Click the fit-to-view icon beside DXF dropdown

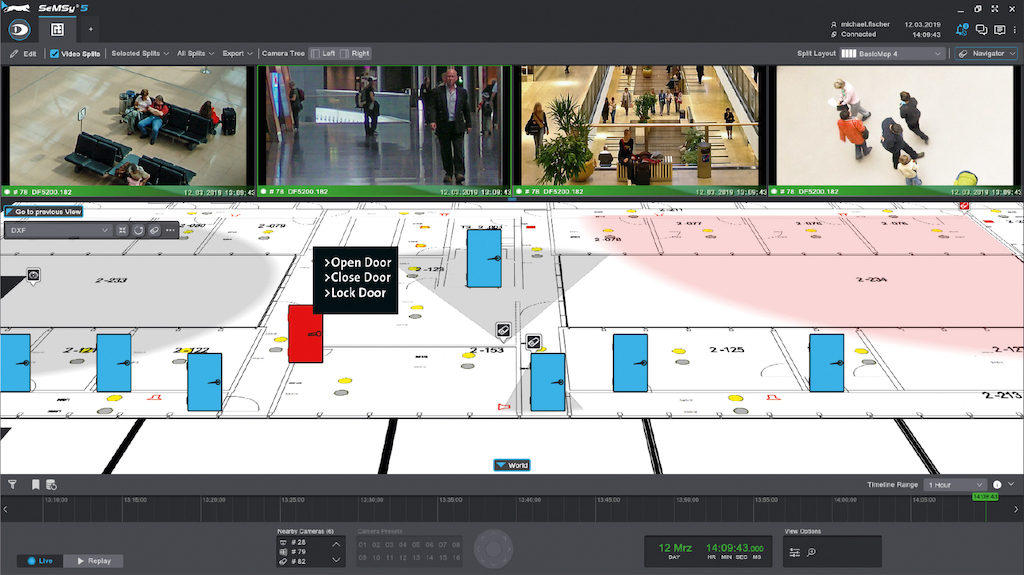click(x=123, y=230)
